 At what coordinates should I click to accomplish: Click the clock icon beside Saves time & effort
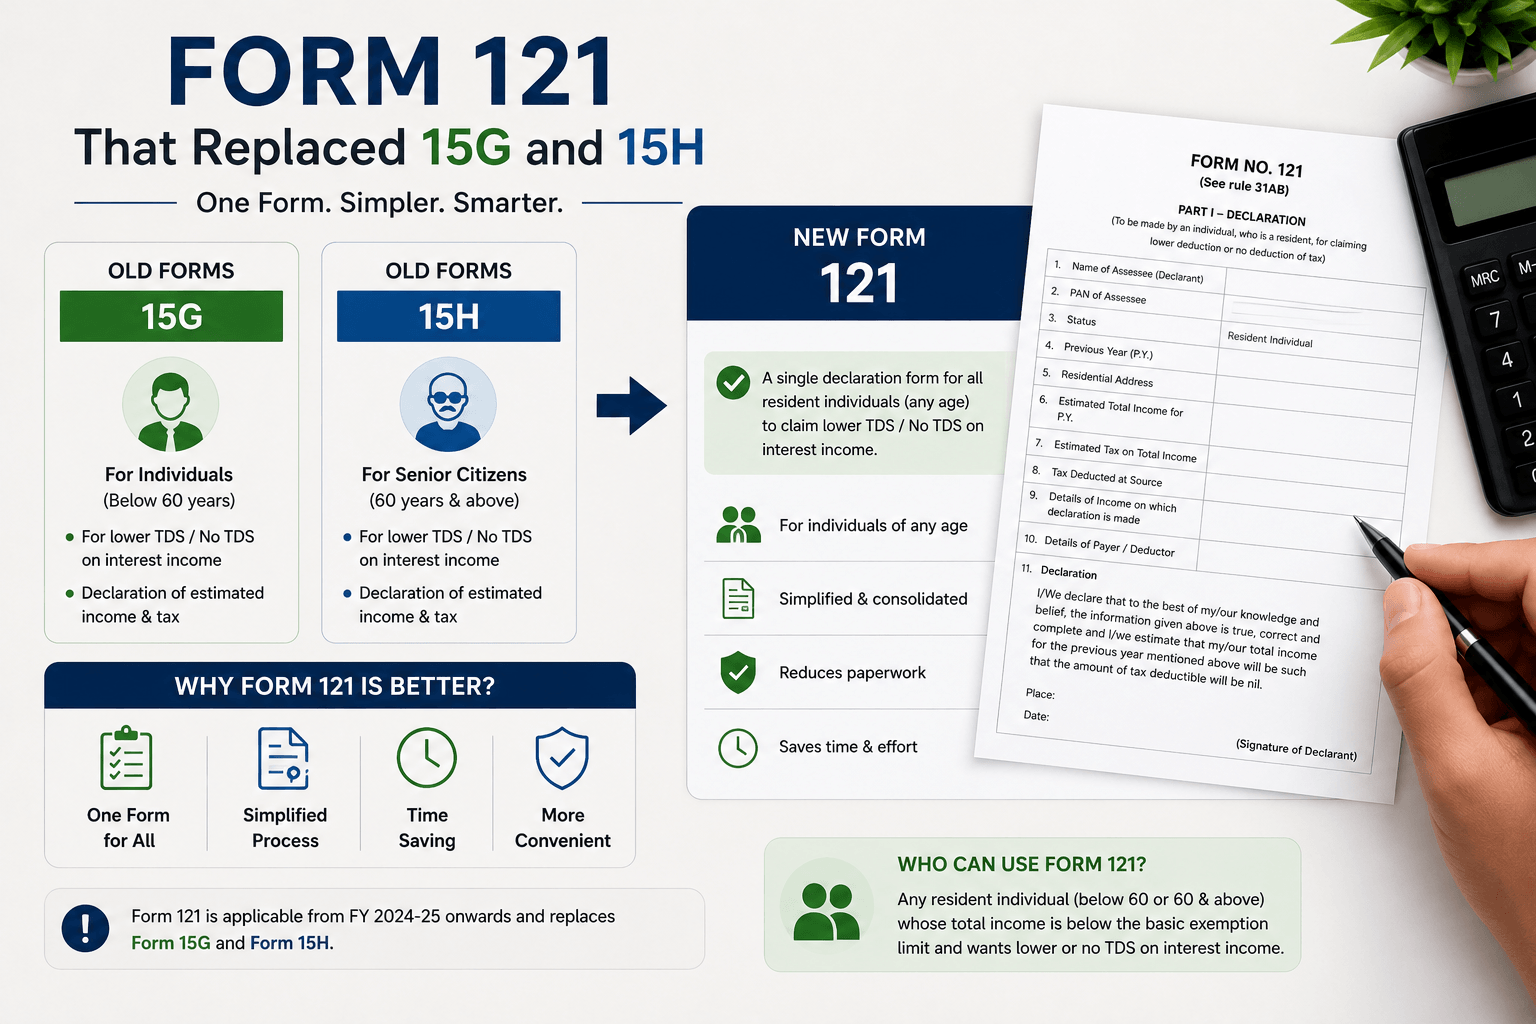tap(738, 747)
